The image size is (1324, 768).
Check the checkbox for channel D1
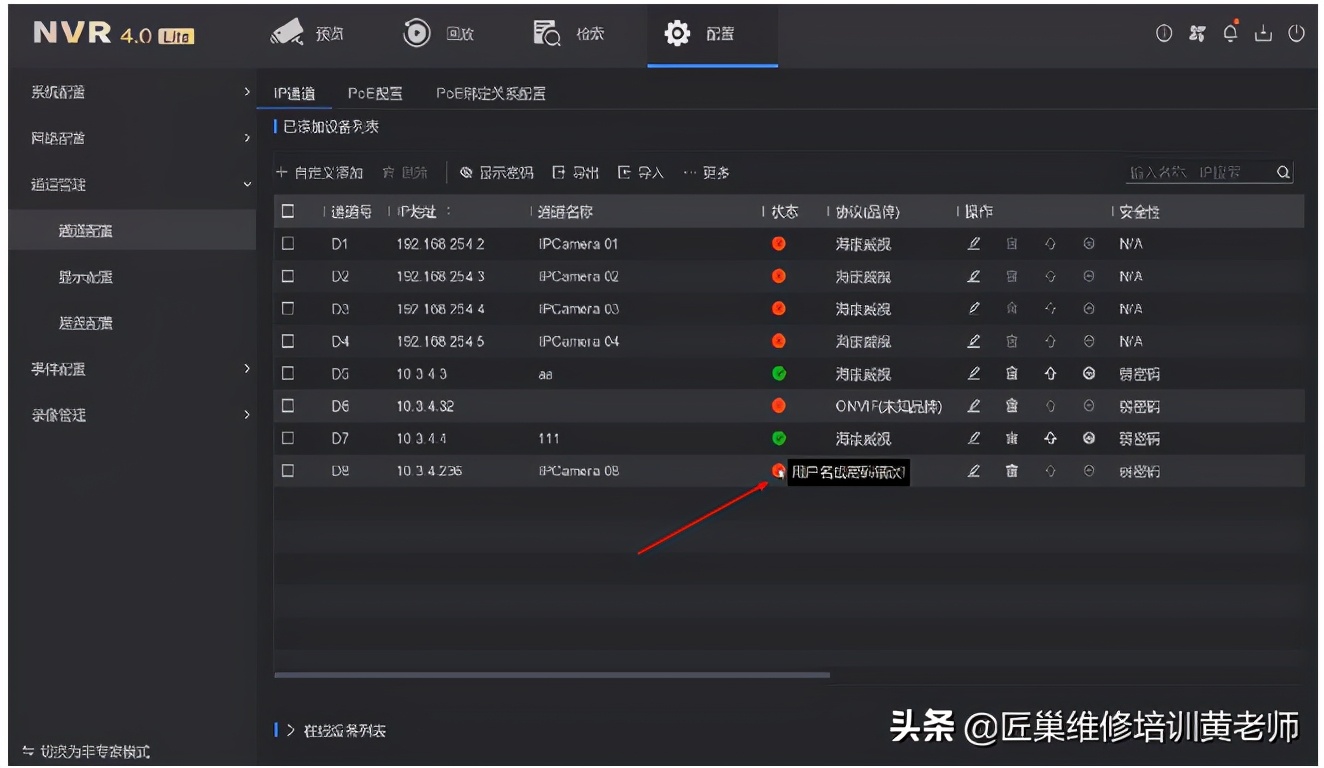pyautogui.click(x=286, y=243)
